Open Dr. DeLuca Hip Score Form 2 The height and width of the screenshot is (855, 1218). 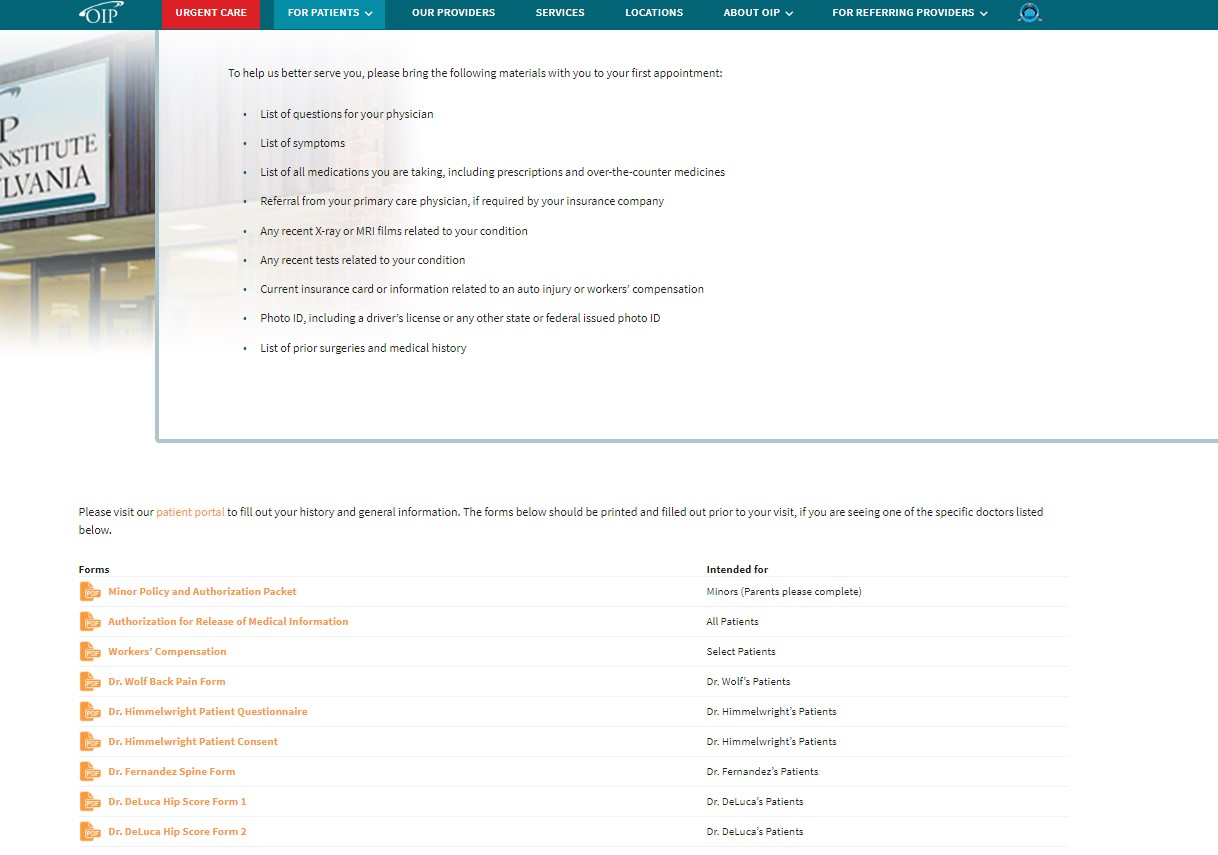pyautogui.click(x=177, y=832)
